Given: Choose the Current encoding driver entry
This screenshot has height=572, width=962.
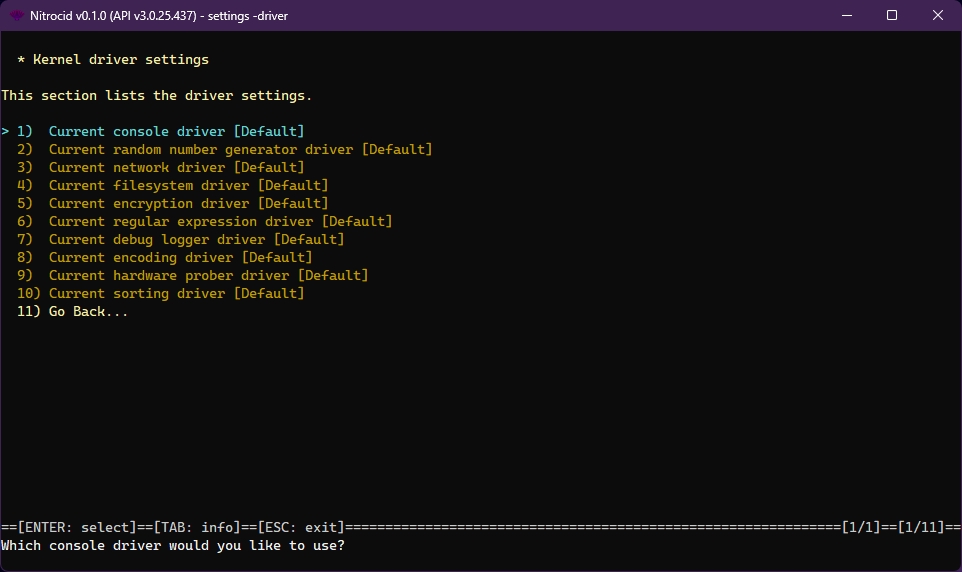Looking at the screenshot, I should click(180, 258).
